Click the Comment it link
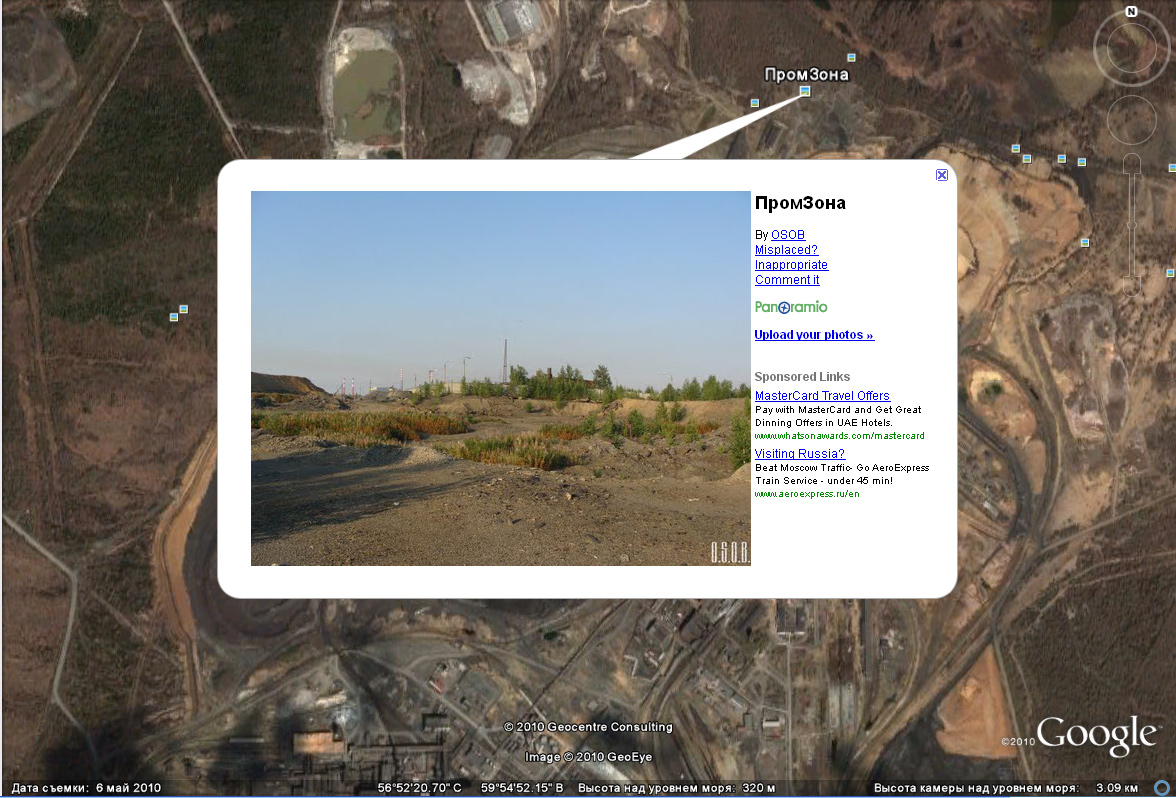Image resolution: width=1176 pixels, height=798 pixels. pos(787,280)
